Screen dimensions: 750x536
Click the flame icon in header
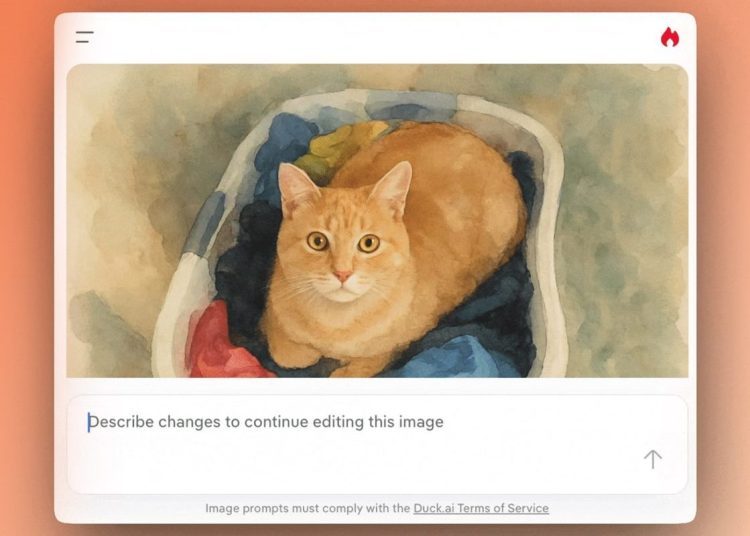point(670,37)
